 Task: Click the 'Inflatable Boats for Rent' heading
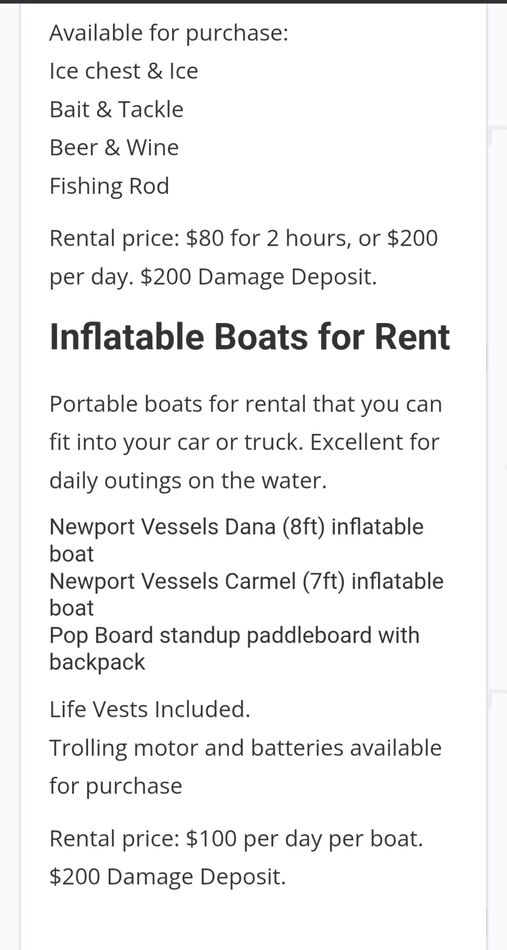[x=250, y=336]
